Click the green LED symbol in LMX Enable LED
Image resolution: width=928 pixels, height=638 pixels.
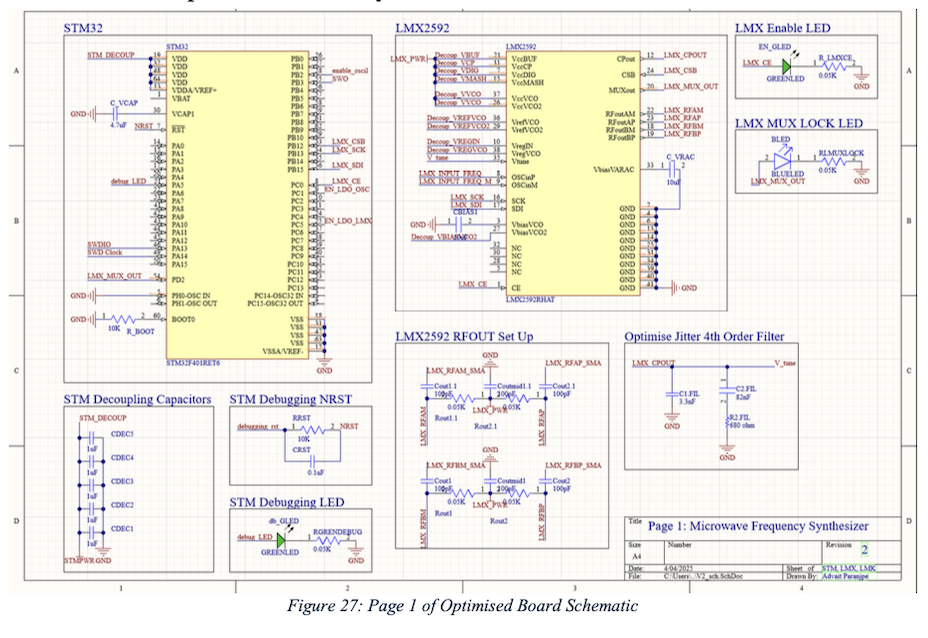[x=786, y=66]
